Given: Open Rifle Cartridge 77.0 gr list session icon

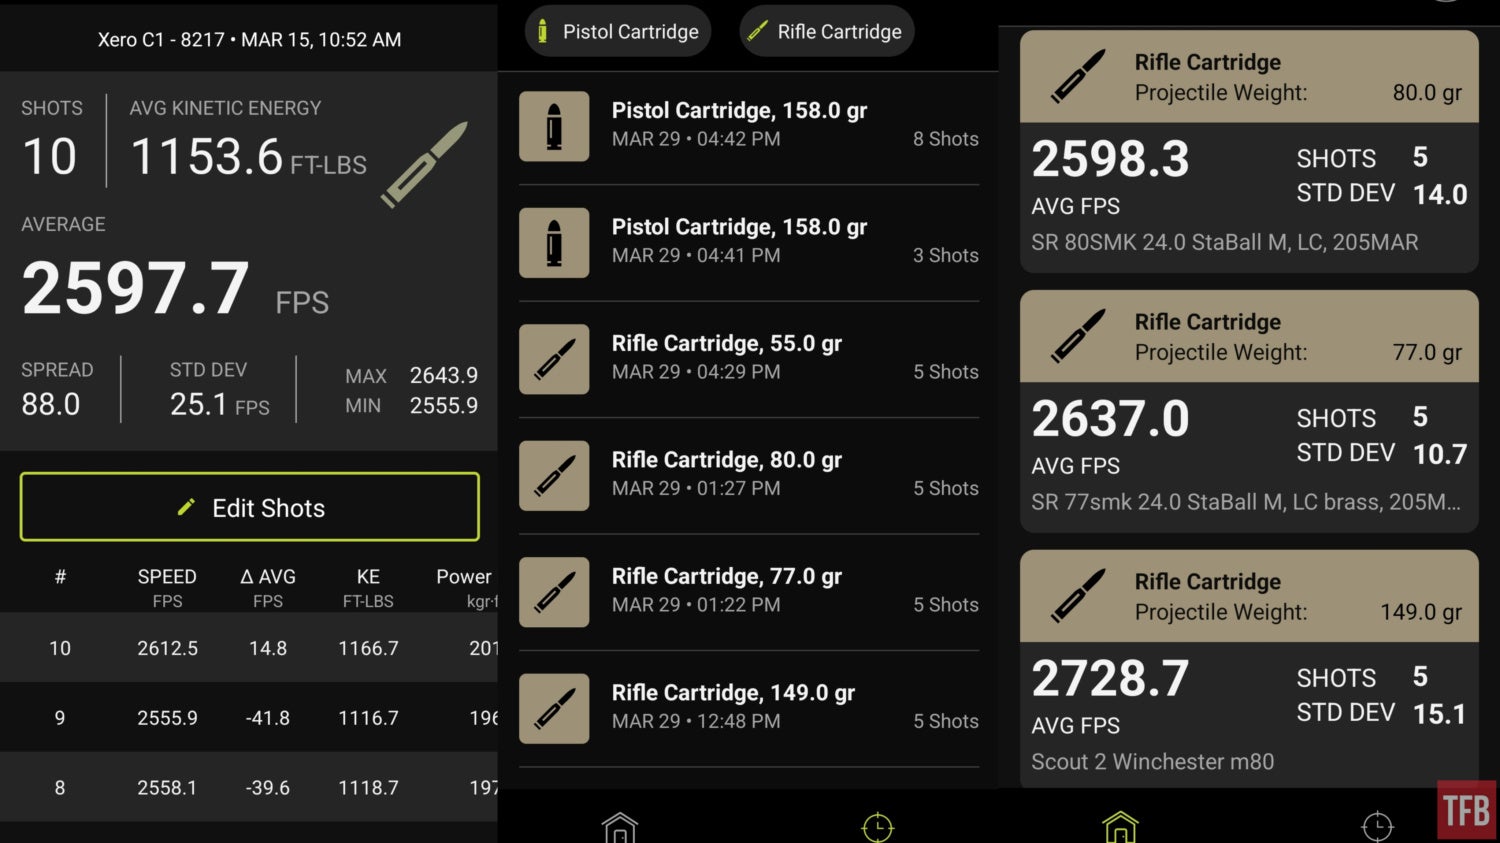Looking at the screenshot, I should click(554, 592).
